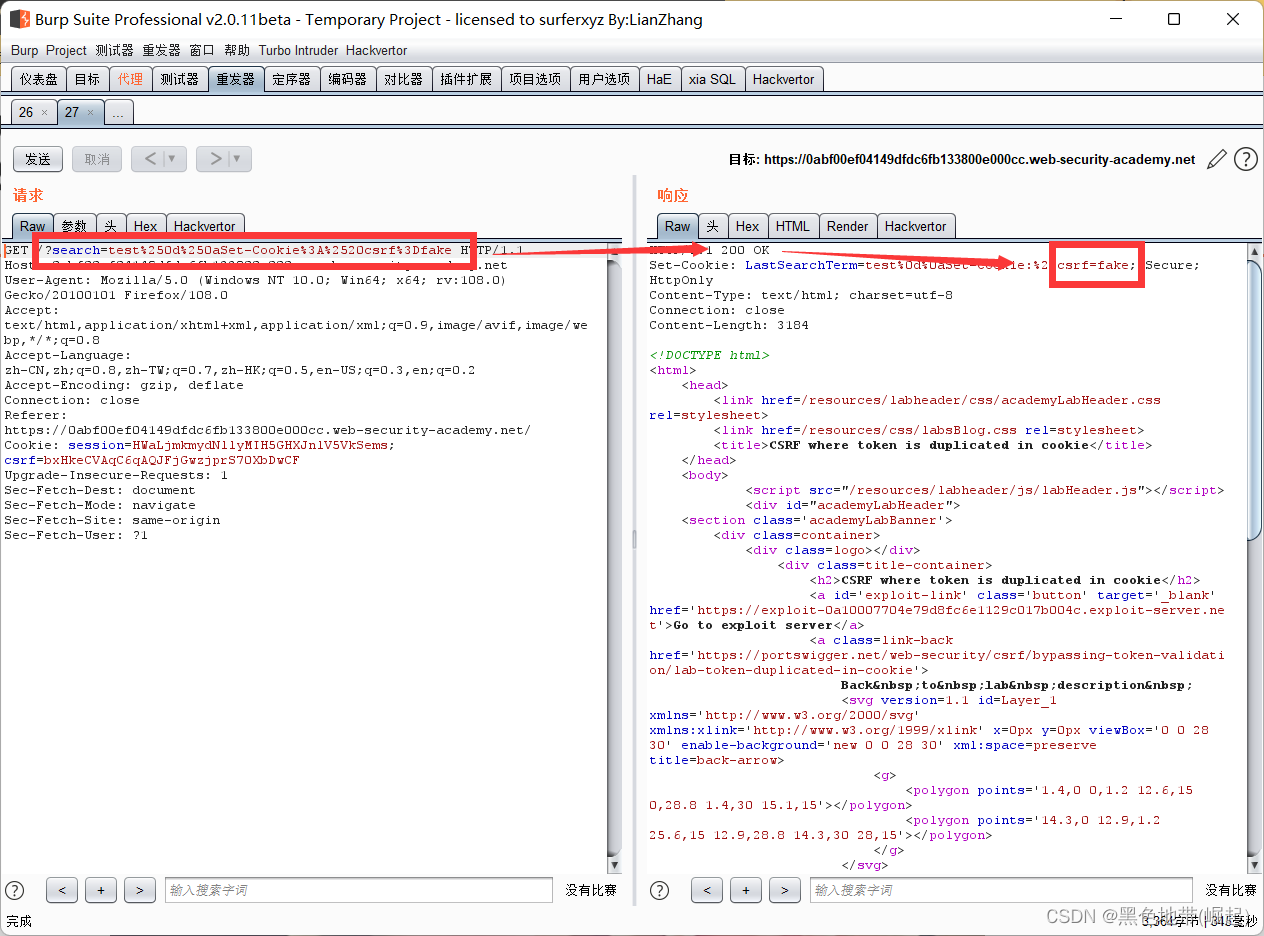Viewport: 1264px width, 936px height.
Task: Click the 取消 cancel button
Action: (x=97, y=159)
